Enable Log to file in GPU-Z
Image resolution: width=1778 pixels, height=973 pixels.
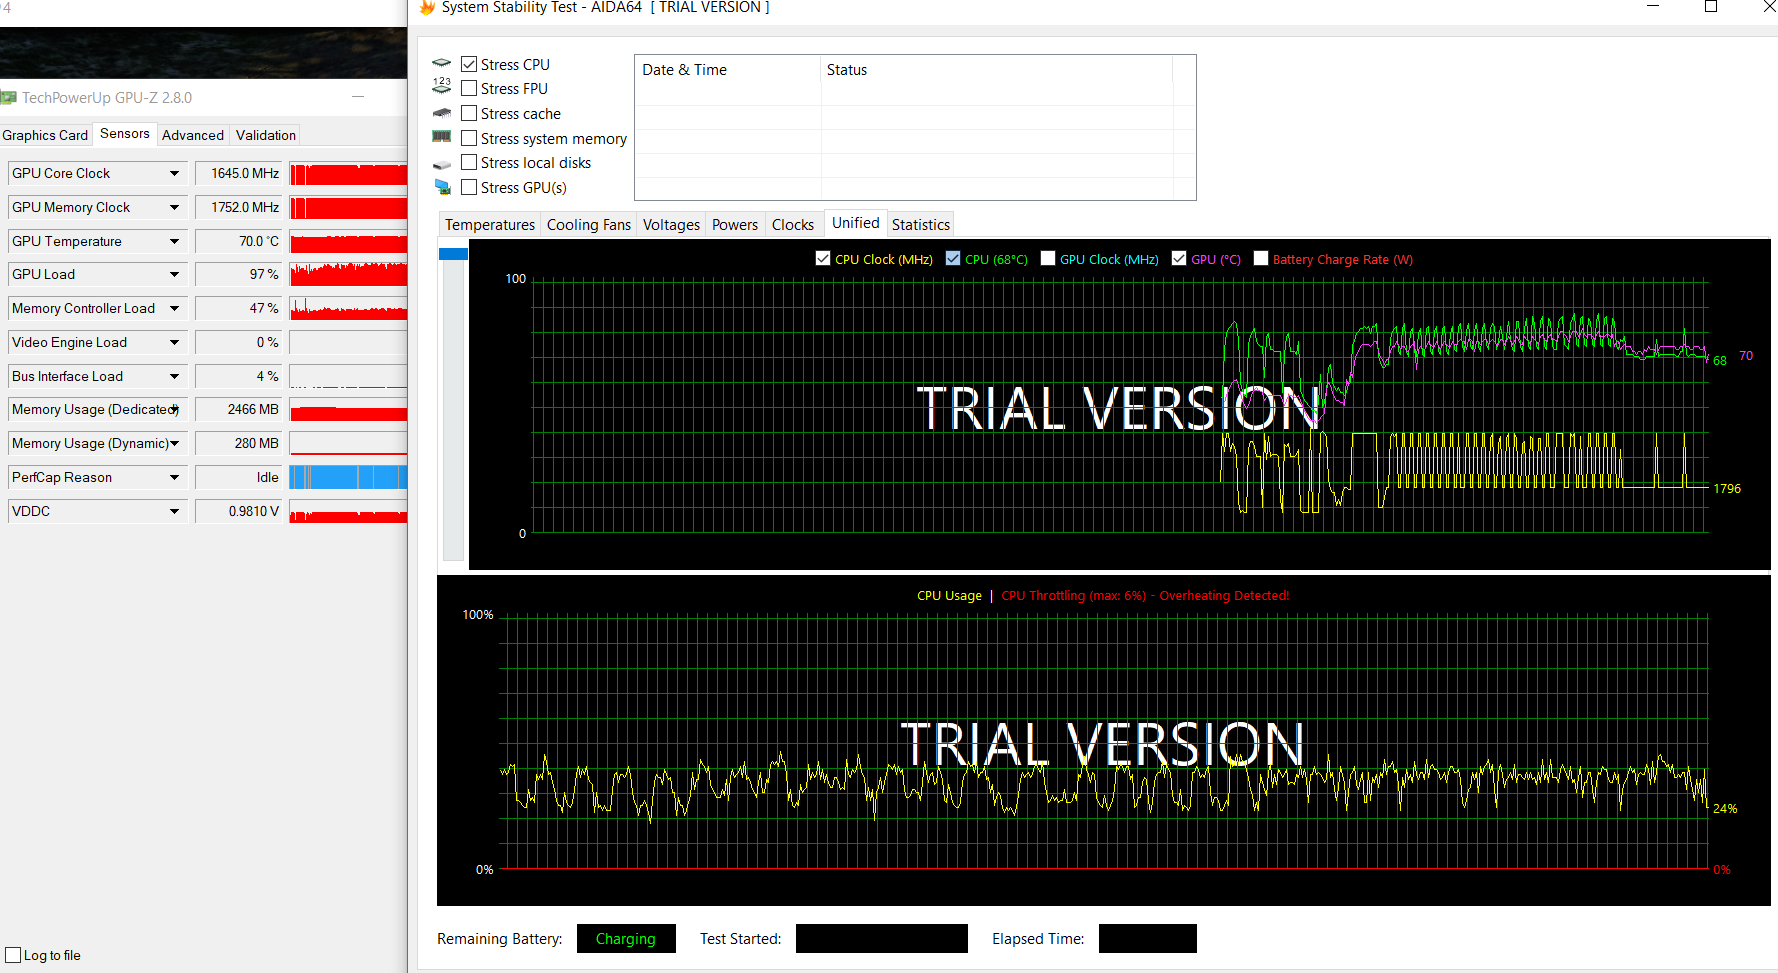click(x=13, y=955)
